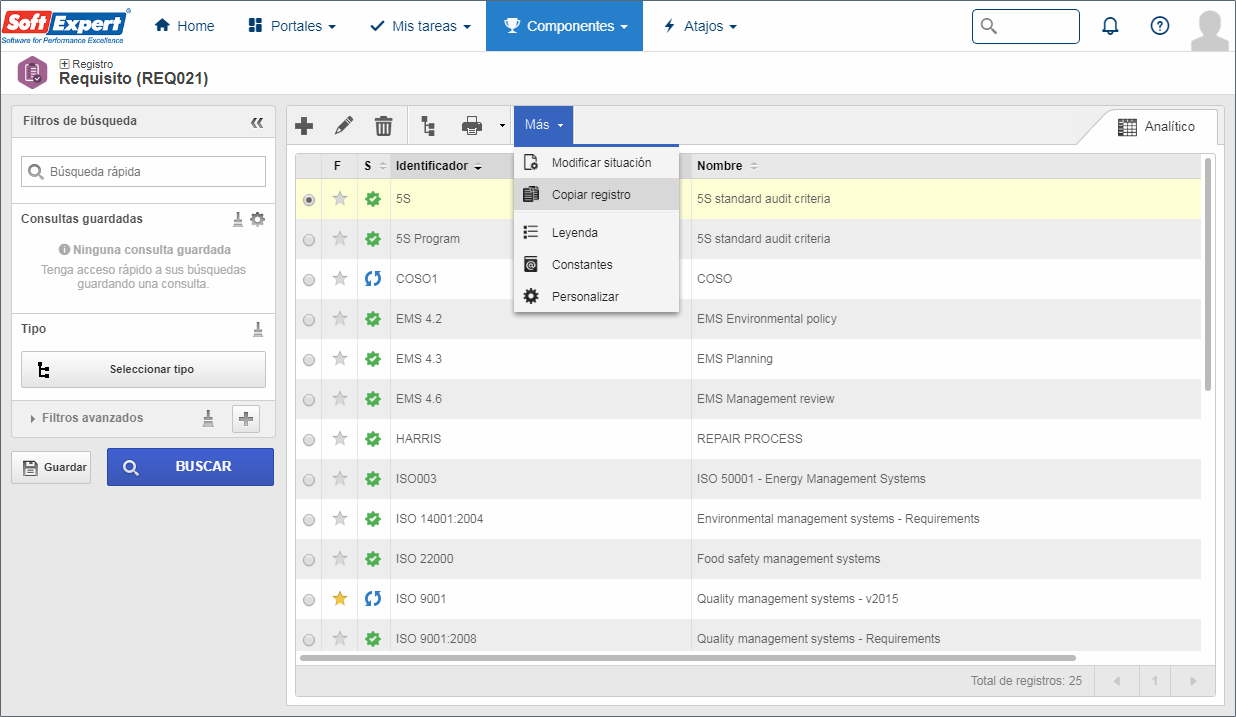
Task: Click the horizontal scrollbar below the table
Action: (x=687, y=658)
